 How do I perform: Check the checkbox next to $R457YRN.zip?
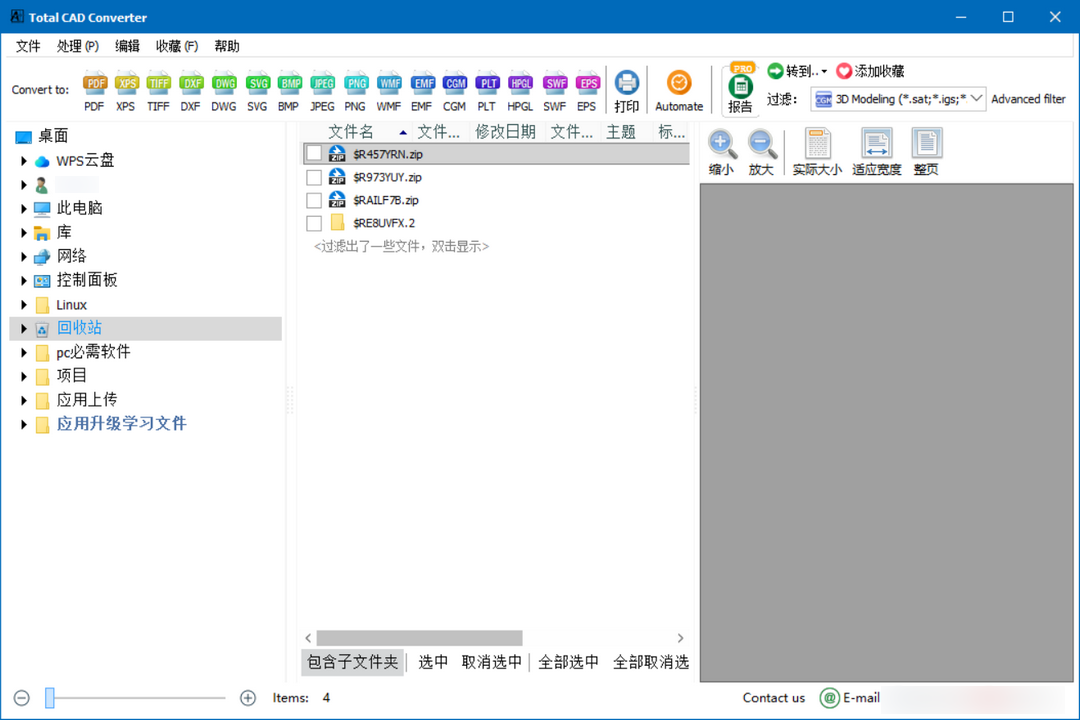tap(313, 152)
